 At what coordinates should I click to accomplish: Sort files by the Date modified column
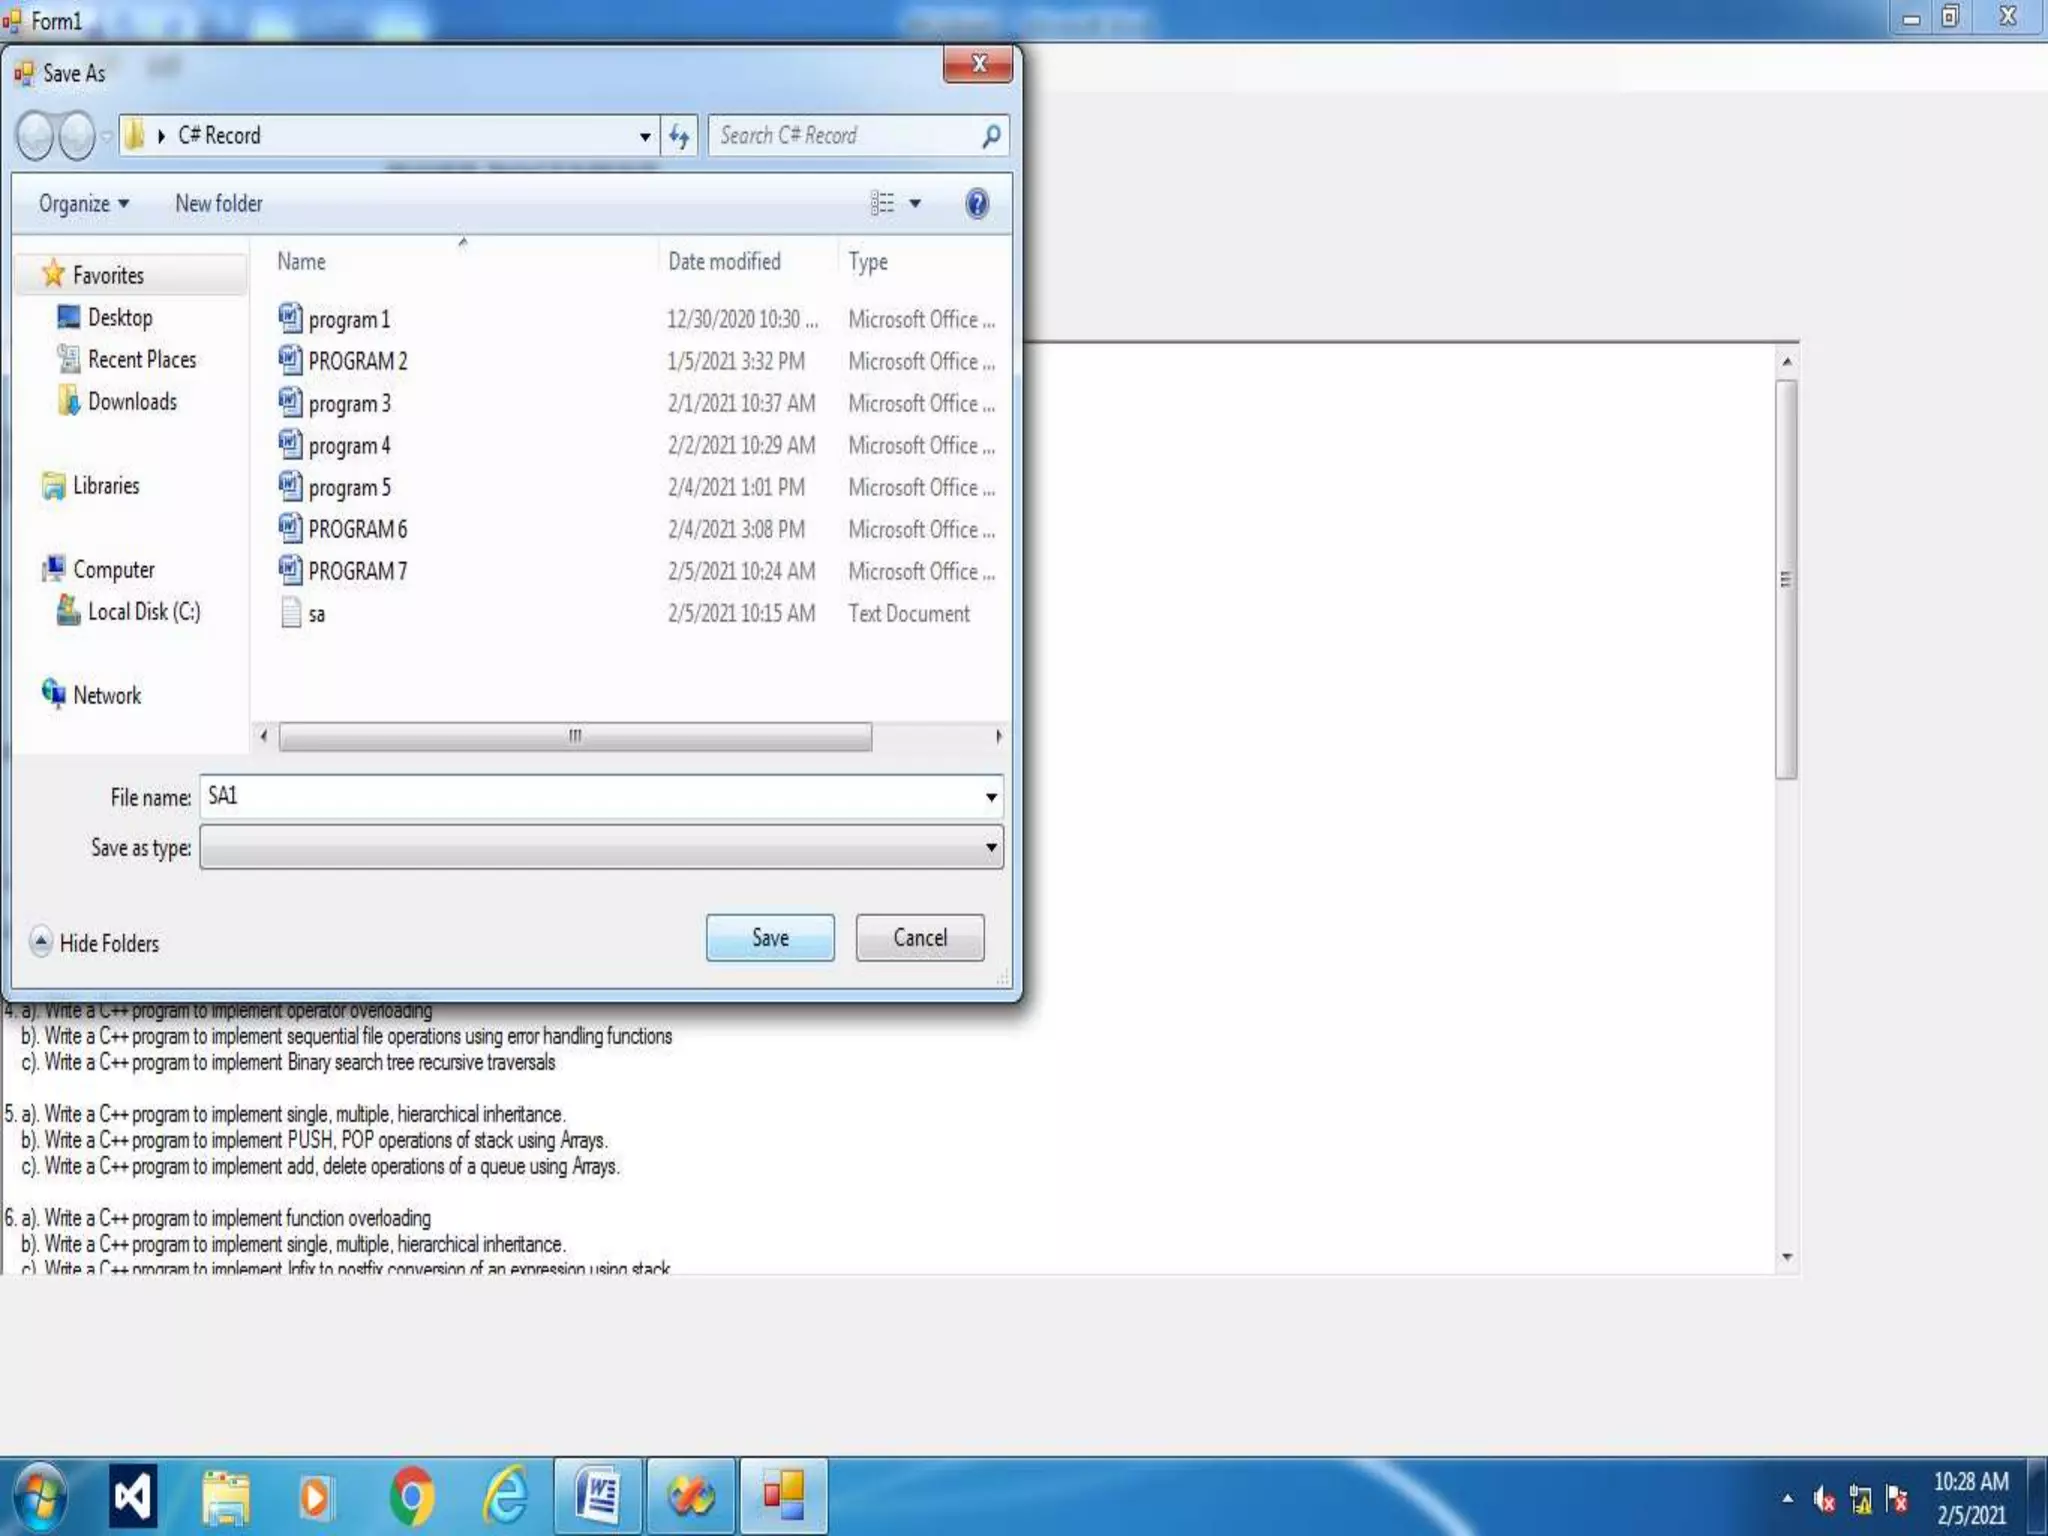click(724, 262)
